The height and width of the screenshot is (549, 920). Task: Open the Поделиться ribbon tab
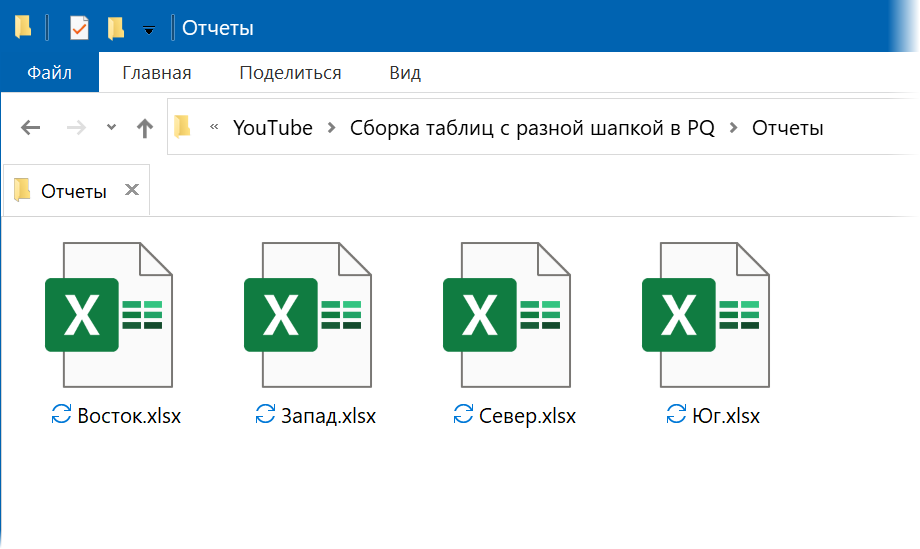point(290,73)
